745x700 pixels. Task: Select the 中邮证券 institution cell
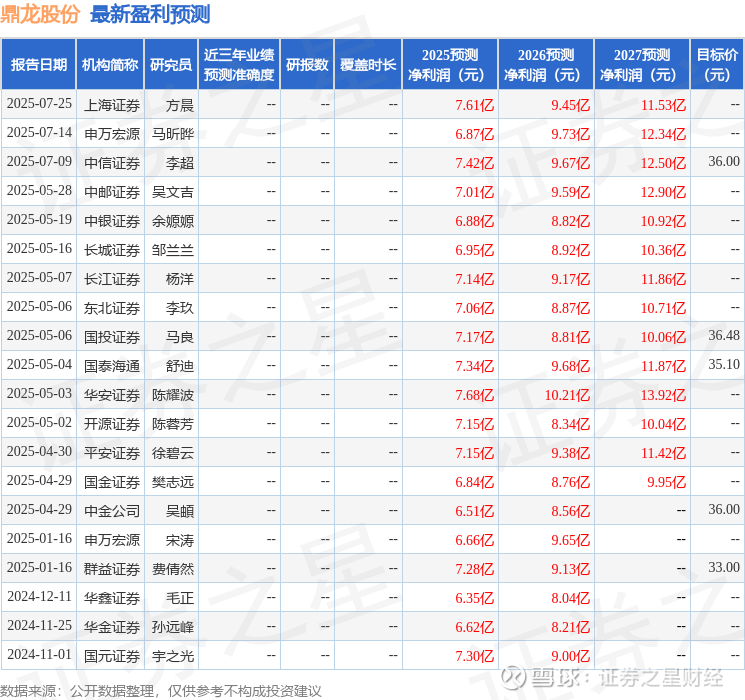112,192
